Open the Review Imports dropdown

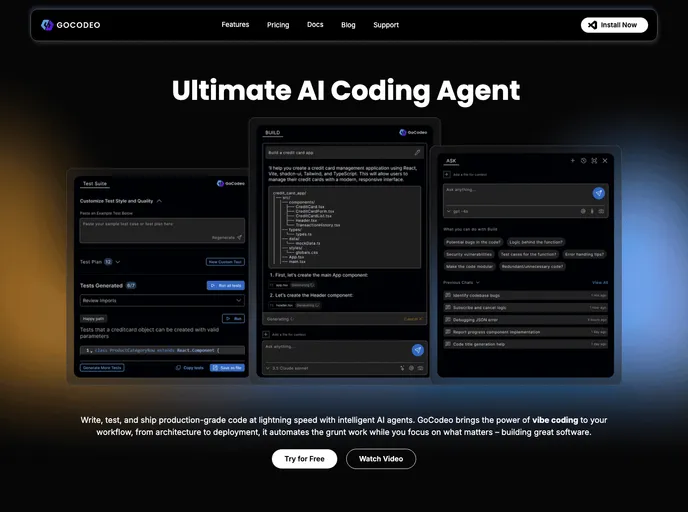point(162,301)
